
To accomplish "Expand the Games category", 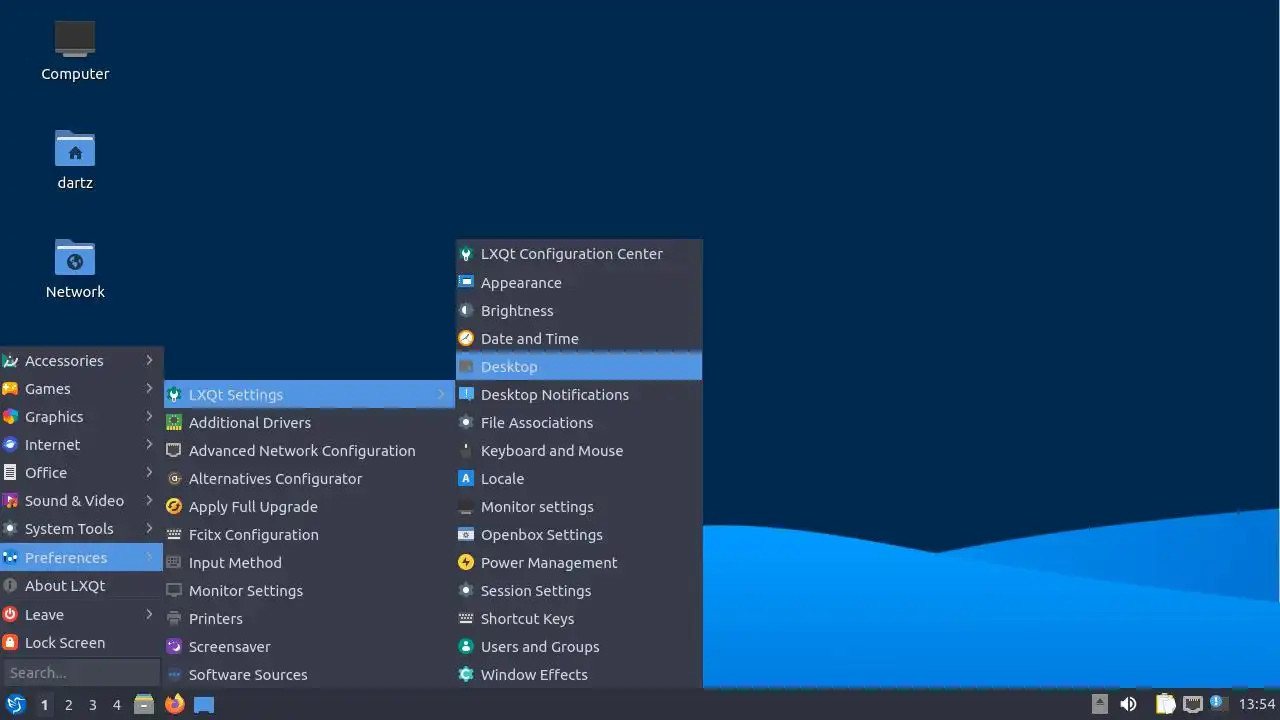I will (x=81, y=389).
